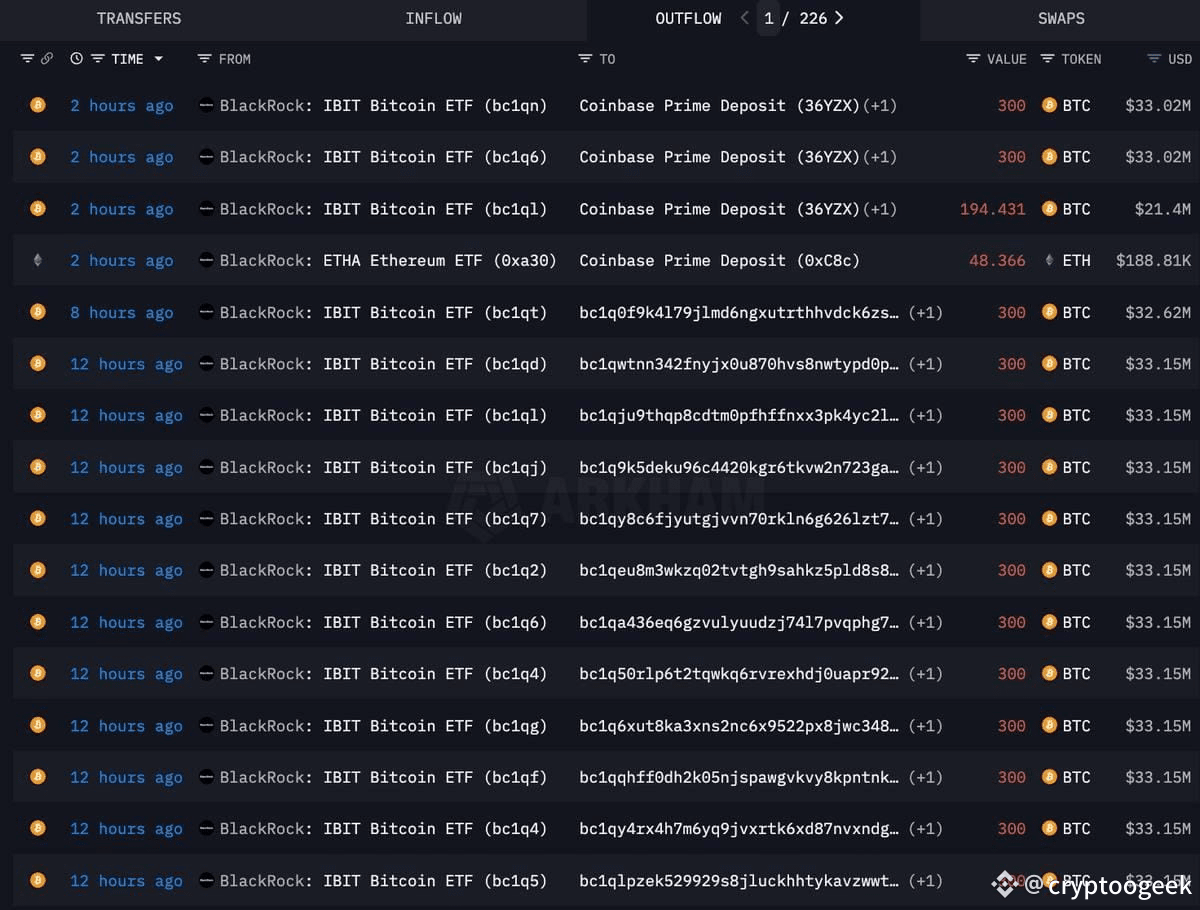Open address bc1qqhff0dh2k05njspawgvkvy8kpntnk
The width and height of the screenshot is (1200, 910).
tap(739, 777)
